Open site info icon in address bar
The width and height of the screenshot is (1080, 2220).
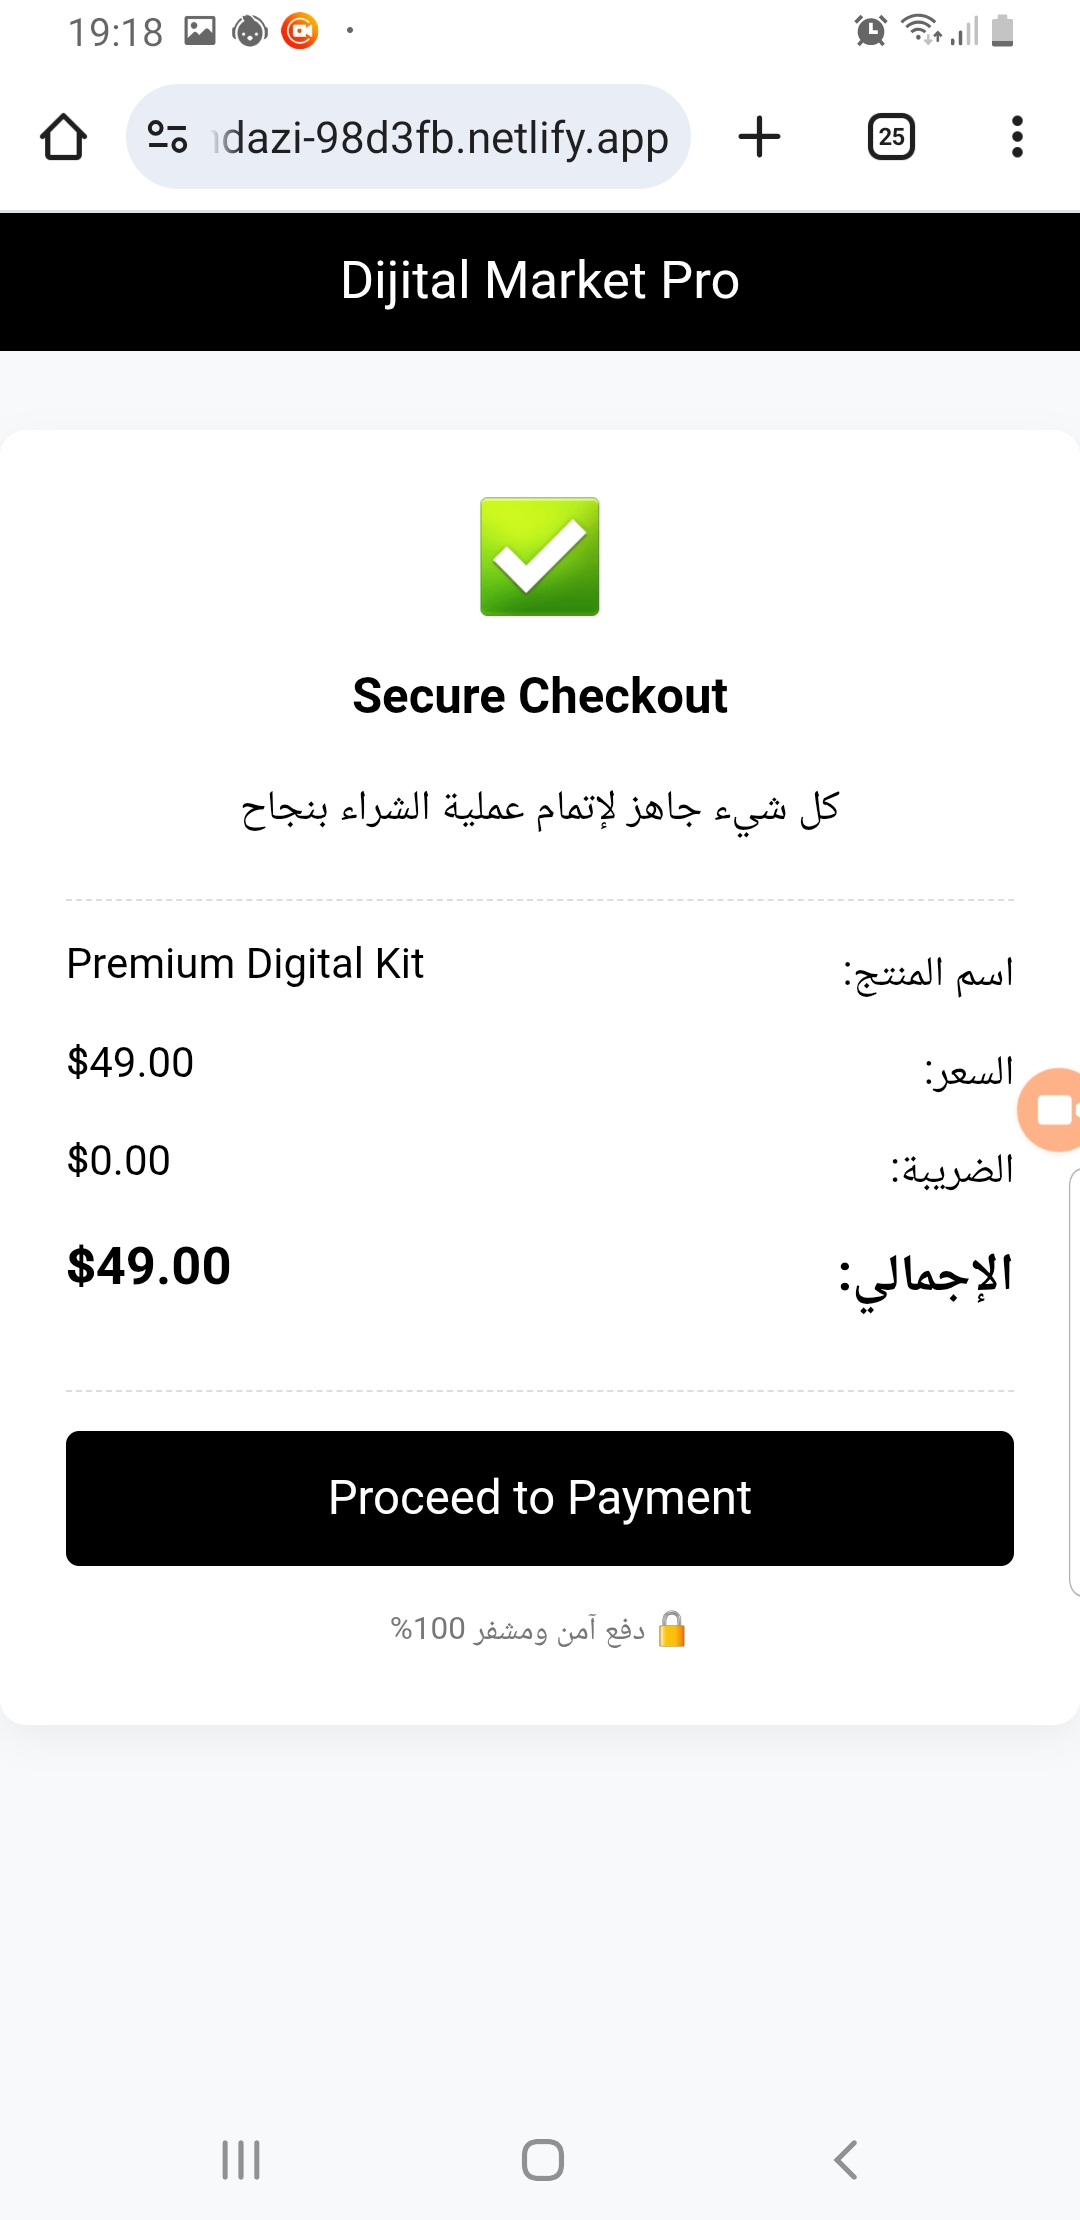point(167,137)
